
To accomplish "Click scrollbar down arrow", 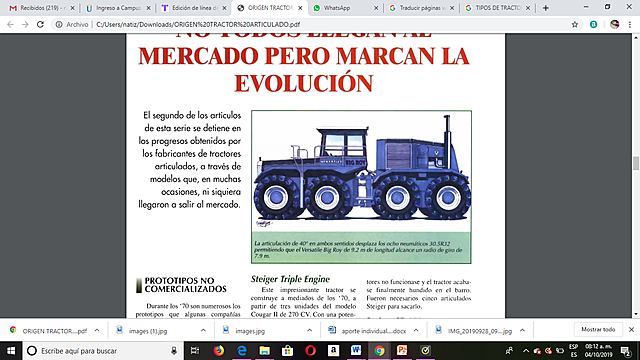I will coord(636,314).
